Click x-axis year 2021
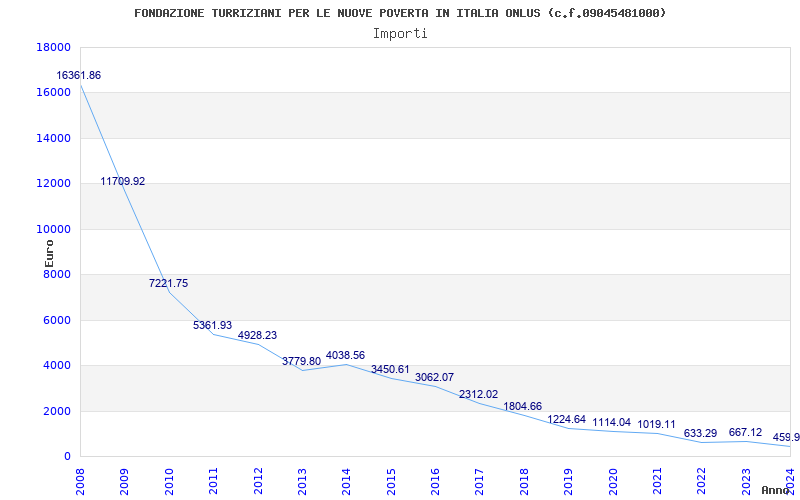 pos(657,482)
